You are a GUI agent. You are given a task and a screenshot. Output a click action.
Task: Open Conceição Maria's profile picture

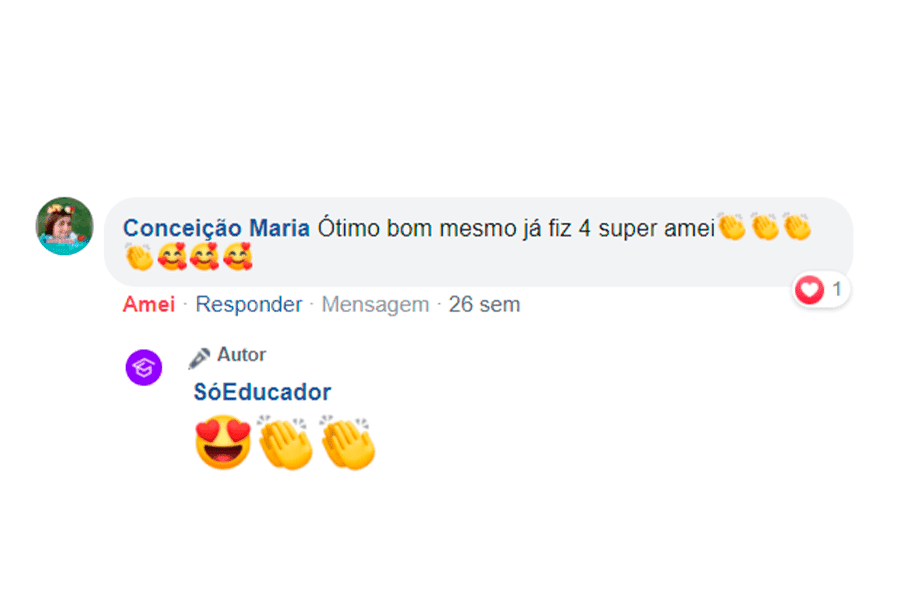click(65, 226)
